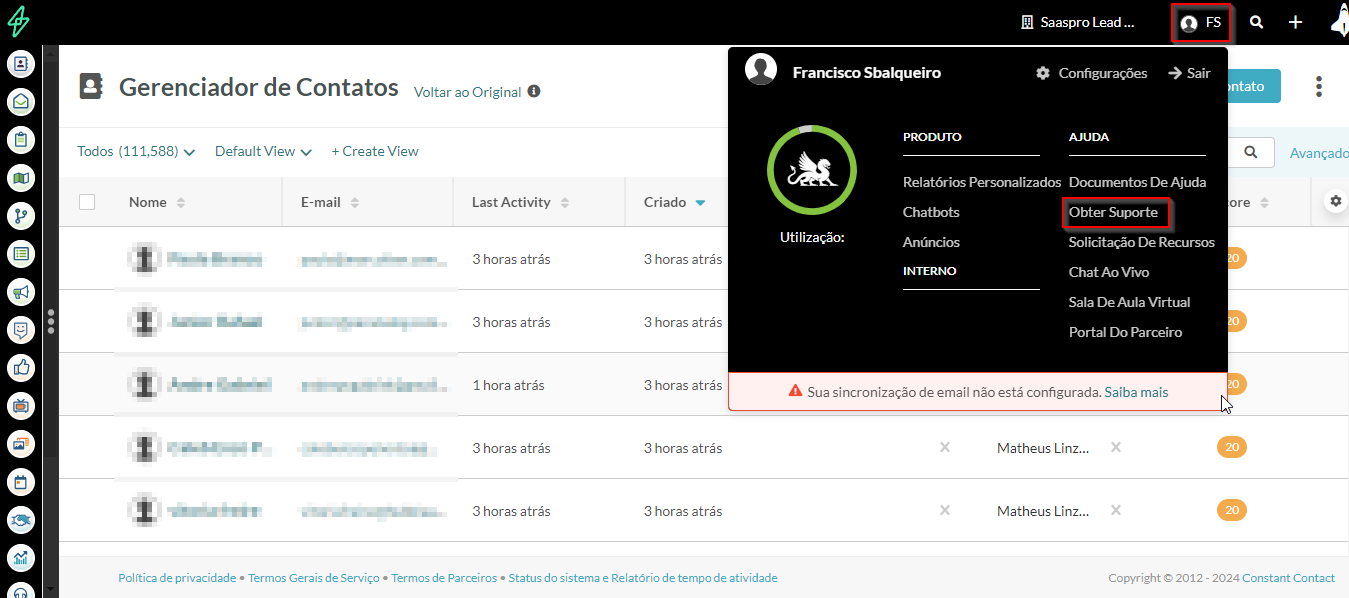
Task: Select Obter Suporte from Ajuda menu
Action: click(1113, 213)
